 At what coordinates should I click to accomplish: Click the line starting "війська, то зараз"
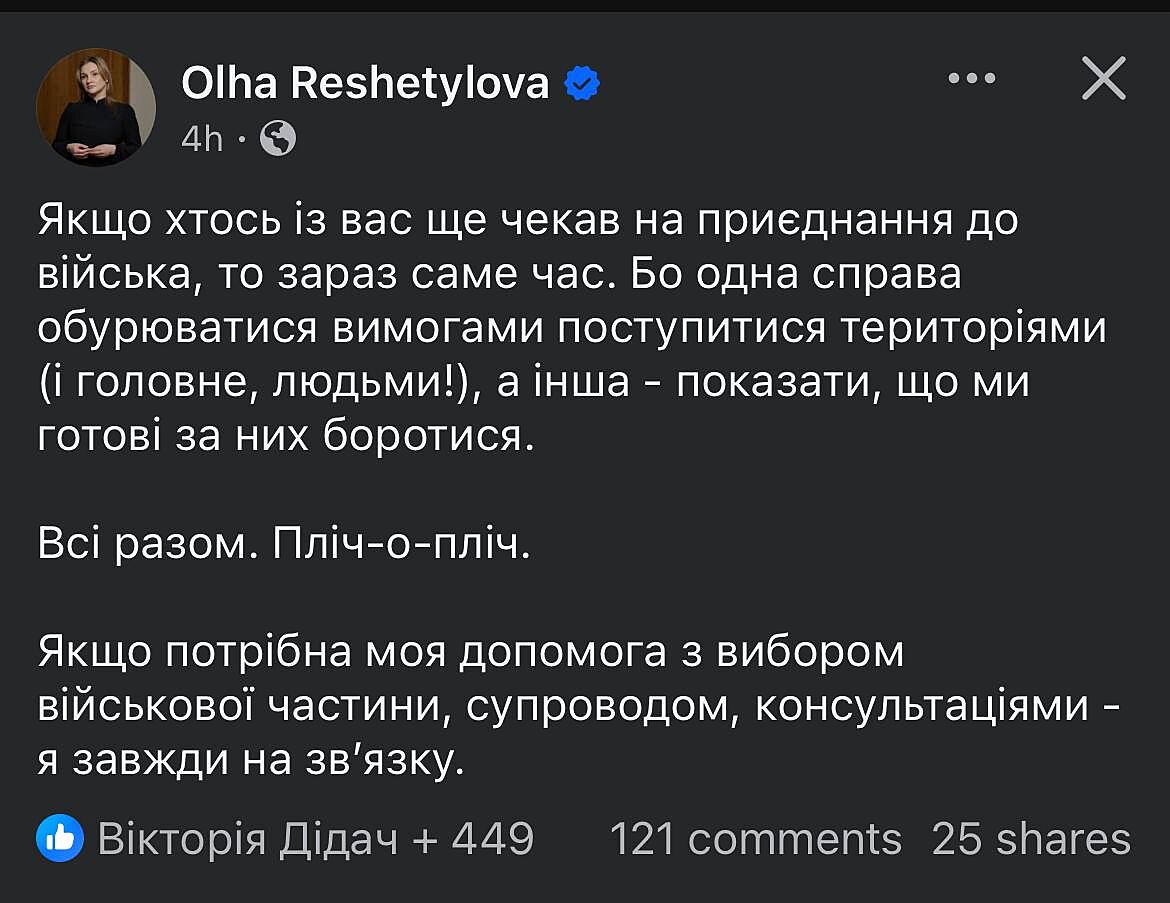click(500, 274)
